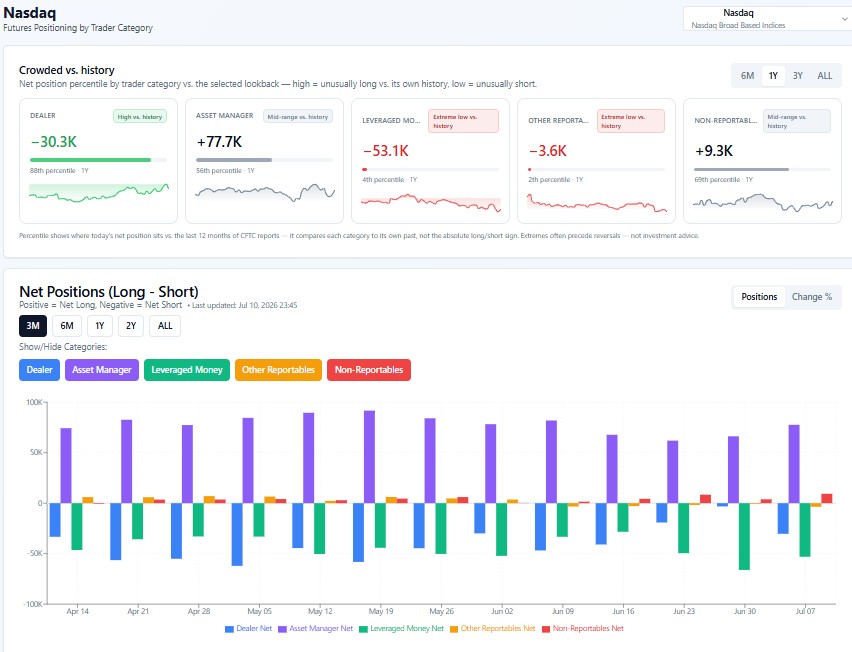Screen dimensions: 852x652
Task: Toggle Dealer category visibility
Action: [x=40, y=370]
